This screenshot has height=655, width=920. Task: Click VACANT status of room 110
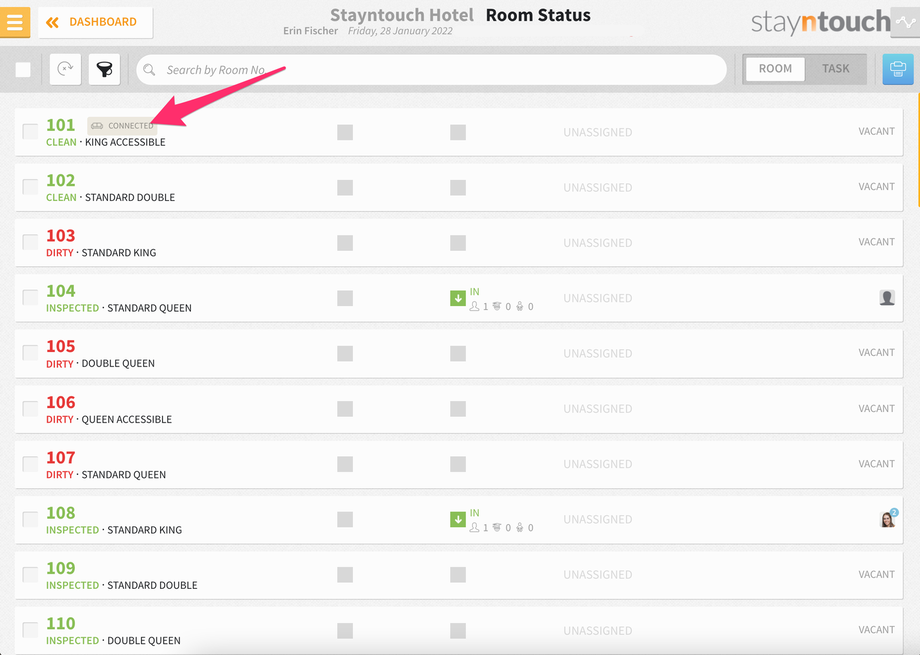click(x=877, y=630)
